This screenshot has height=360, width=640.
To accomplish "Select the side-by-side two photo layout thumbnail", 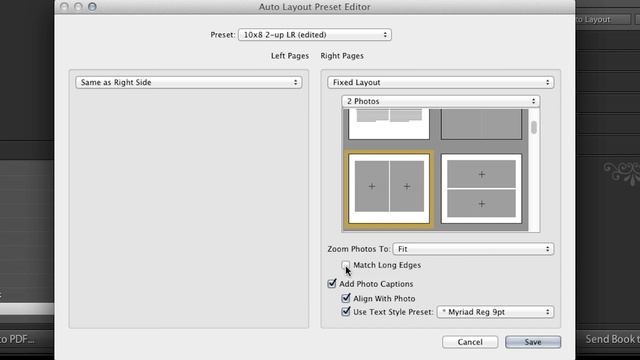I will (389, 188).
